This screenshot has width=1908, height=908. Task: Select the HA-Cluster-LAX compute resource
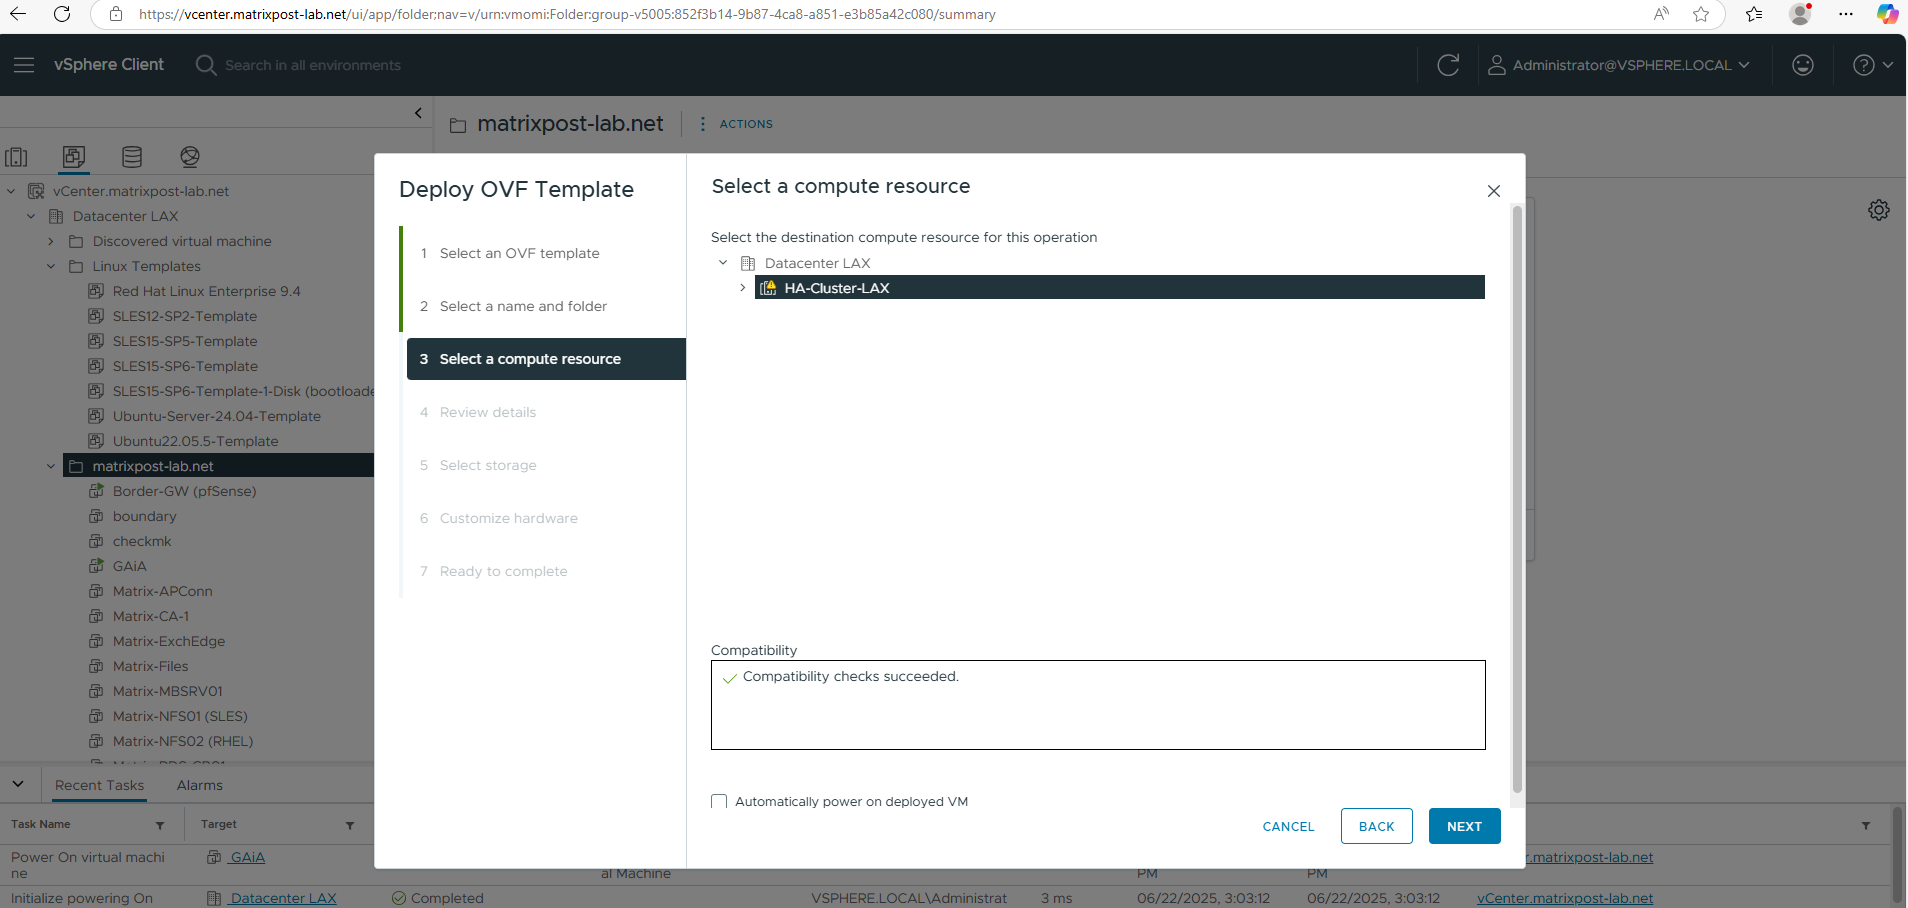(x=1119, y=288)
